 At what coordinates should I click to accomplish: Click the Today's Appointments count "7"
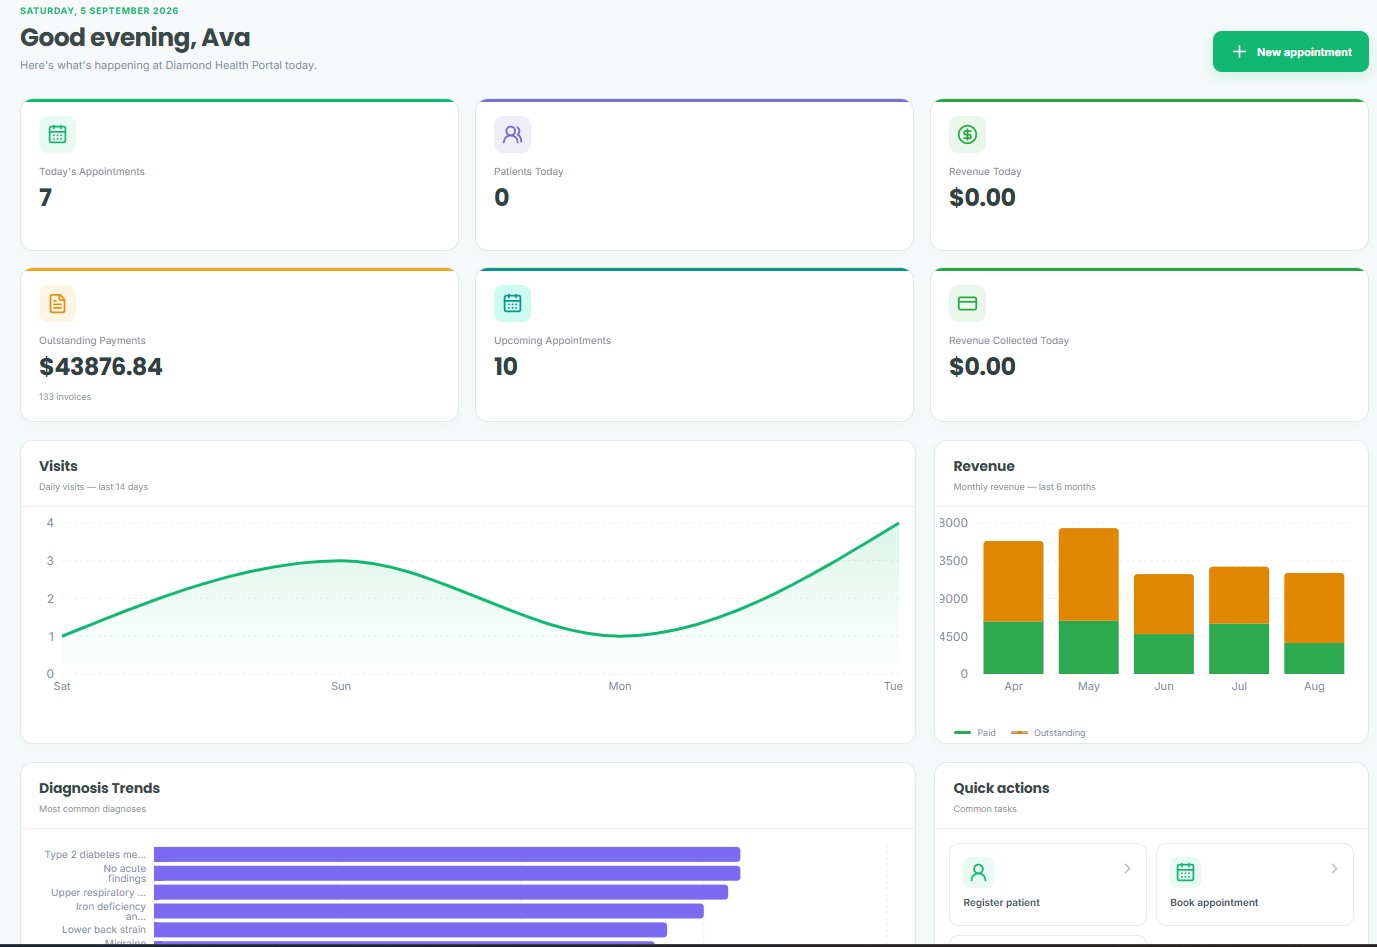(45, 198)
